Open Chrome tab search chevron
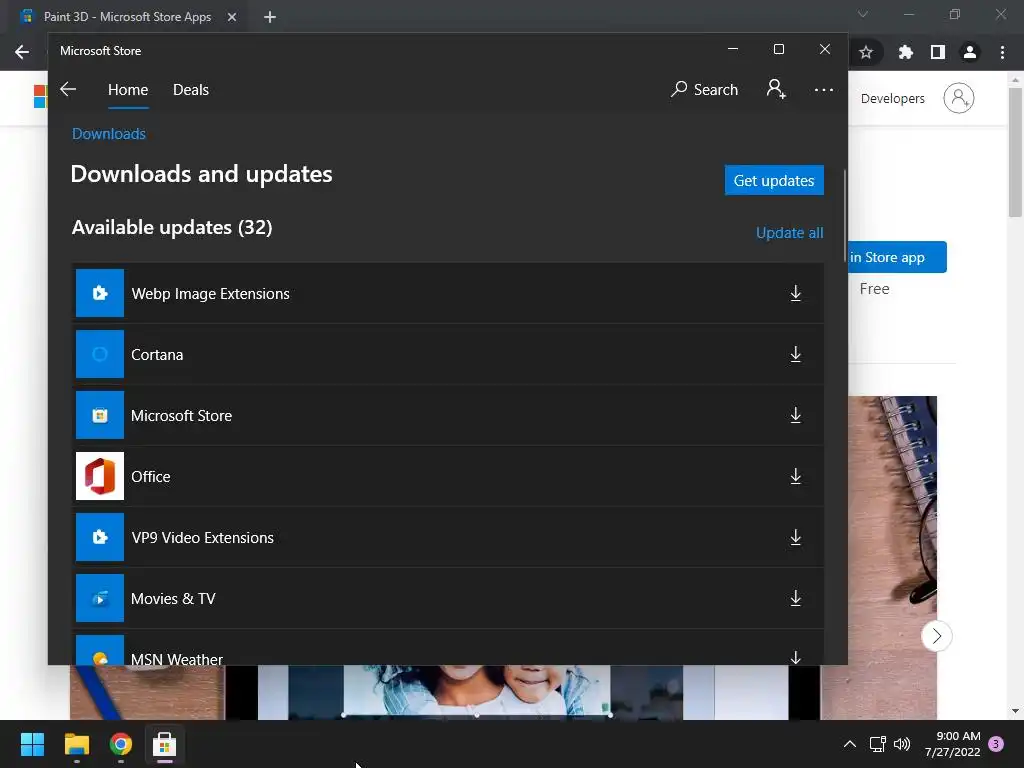 click(863, 14)
